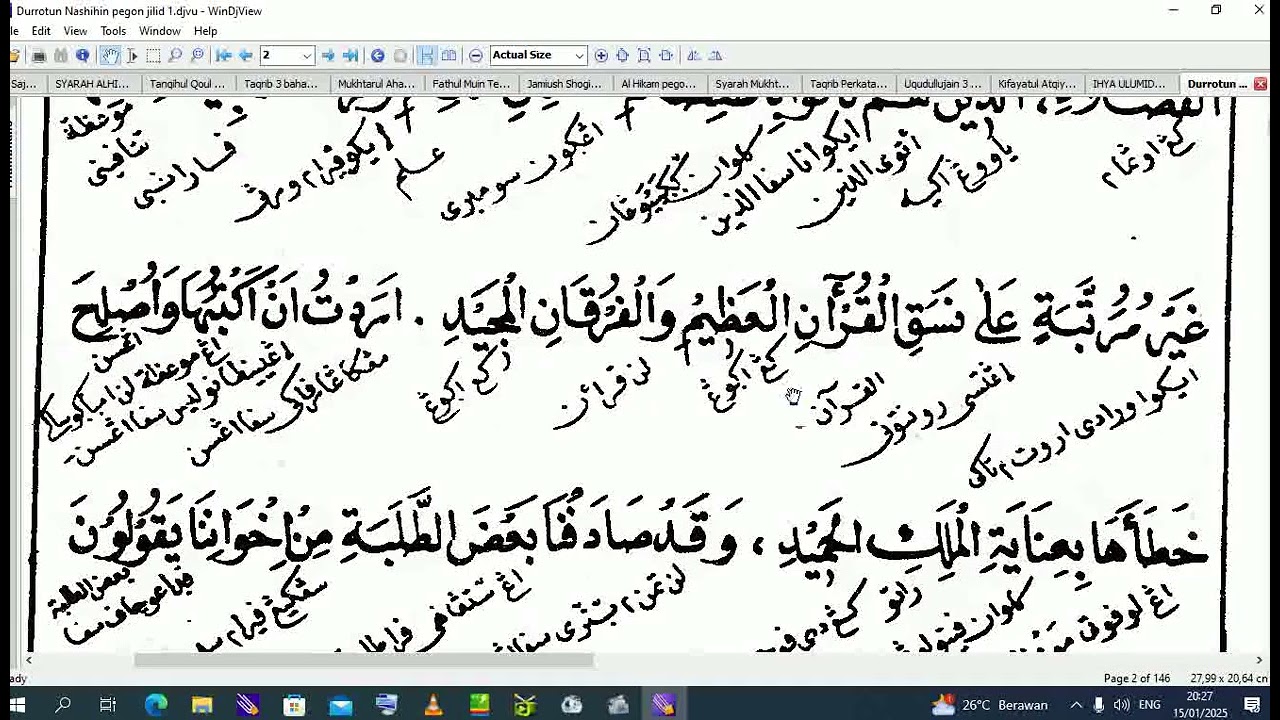Open the page number dropdown
Image resolution: width=1280 pixels, height=720 pixels.
pos(307,55)
